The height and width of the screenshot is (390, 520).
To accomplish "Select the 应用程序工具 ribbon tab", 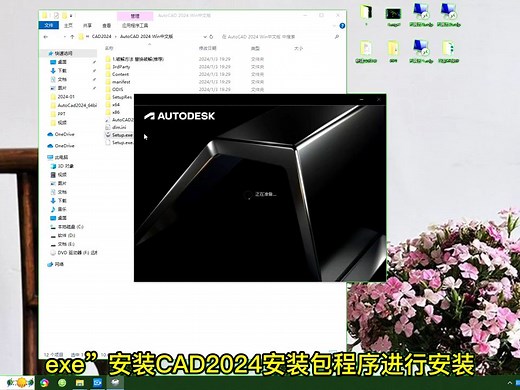I will (x=135, y=25).
